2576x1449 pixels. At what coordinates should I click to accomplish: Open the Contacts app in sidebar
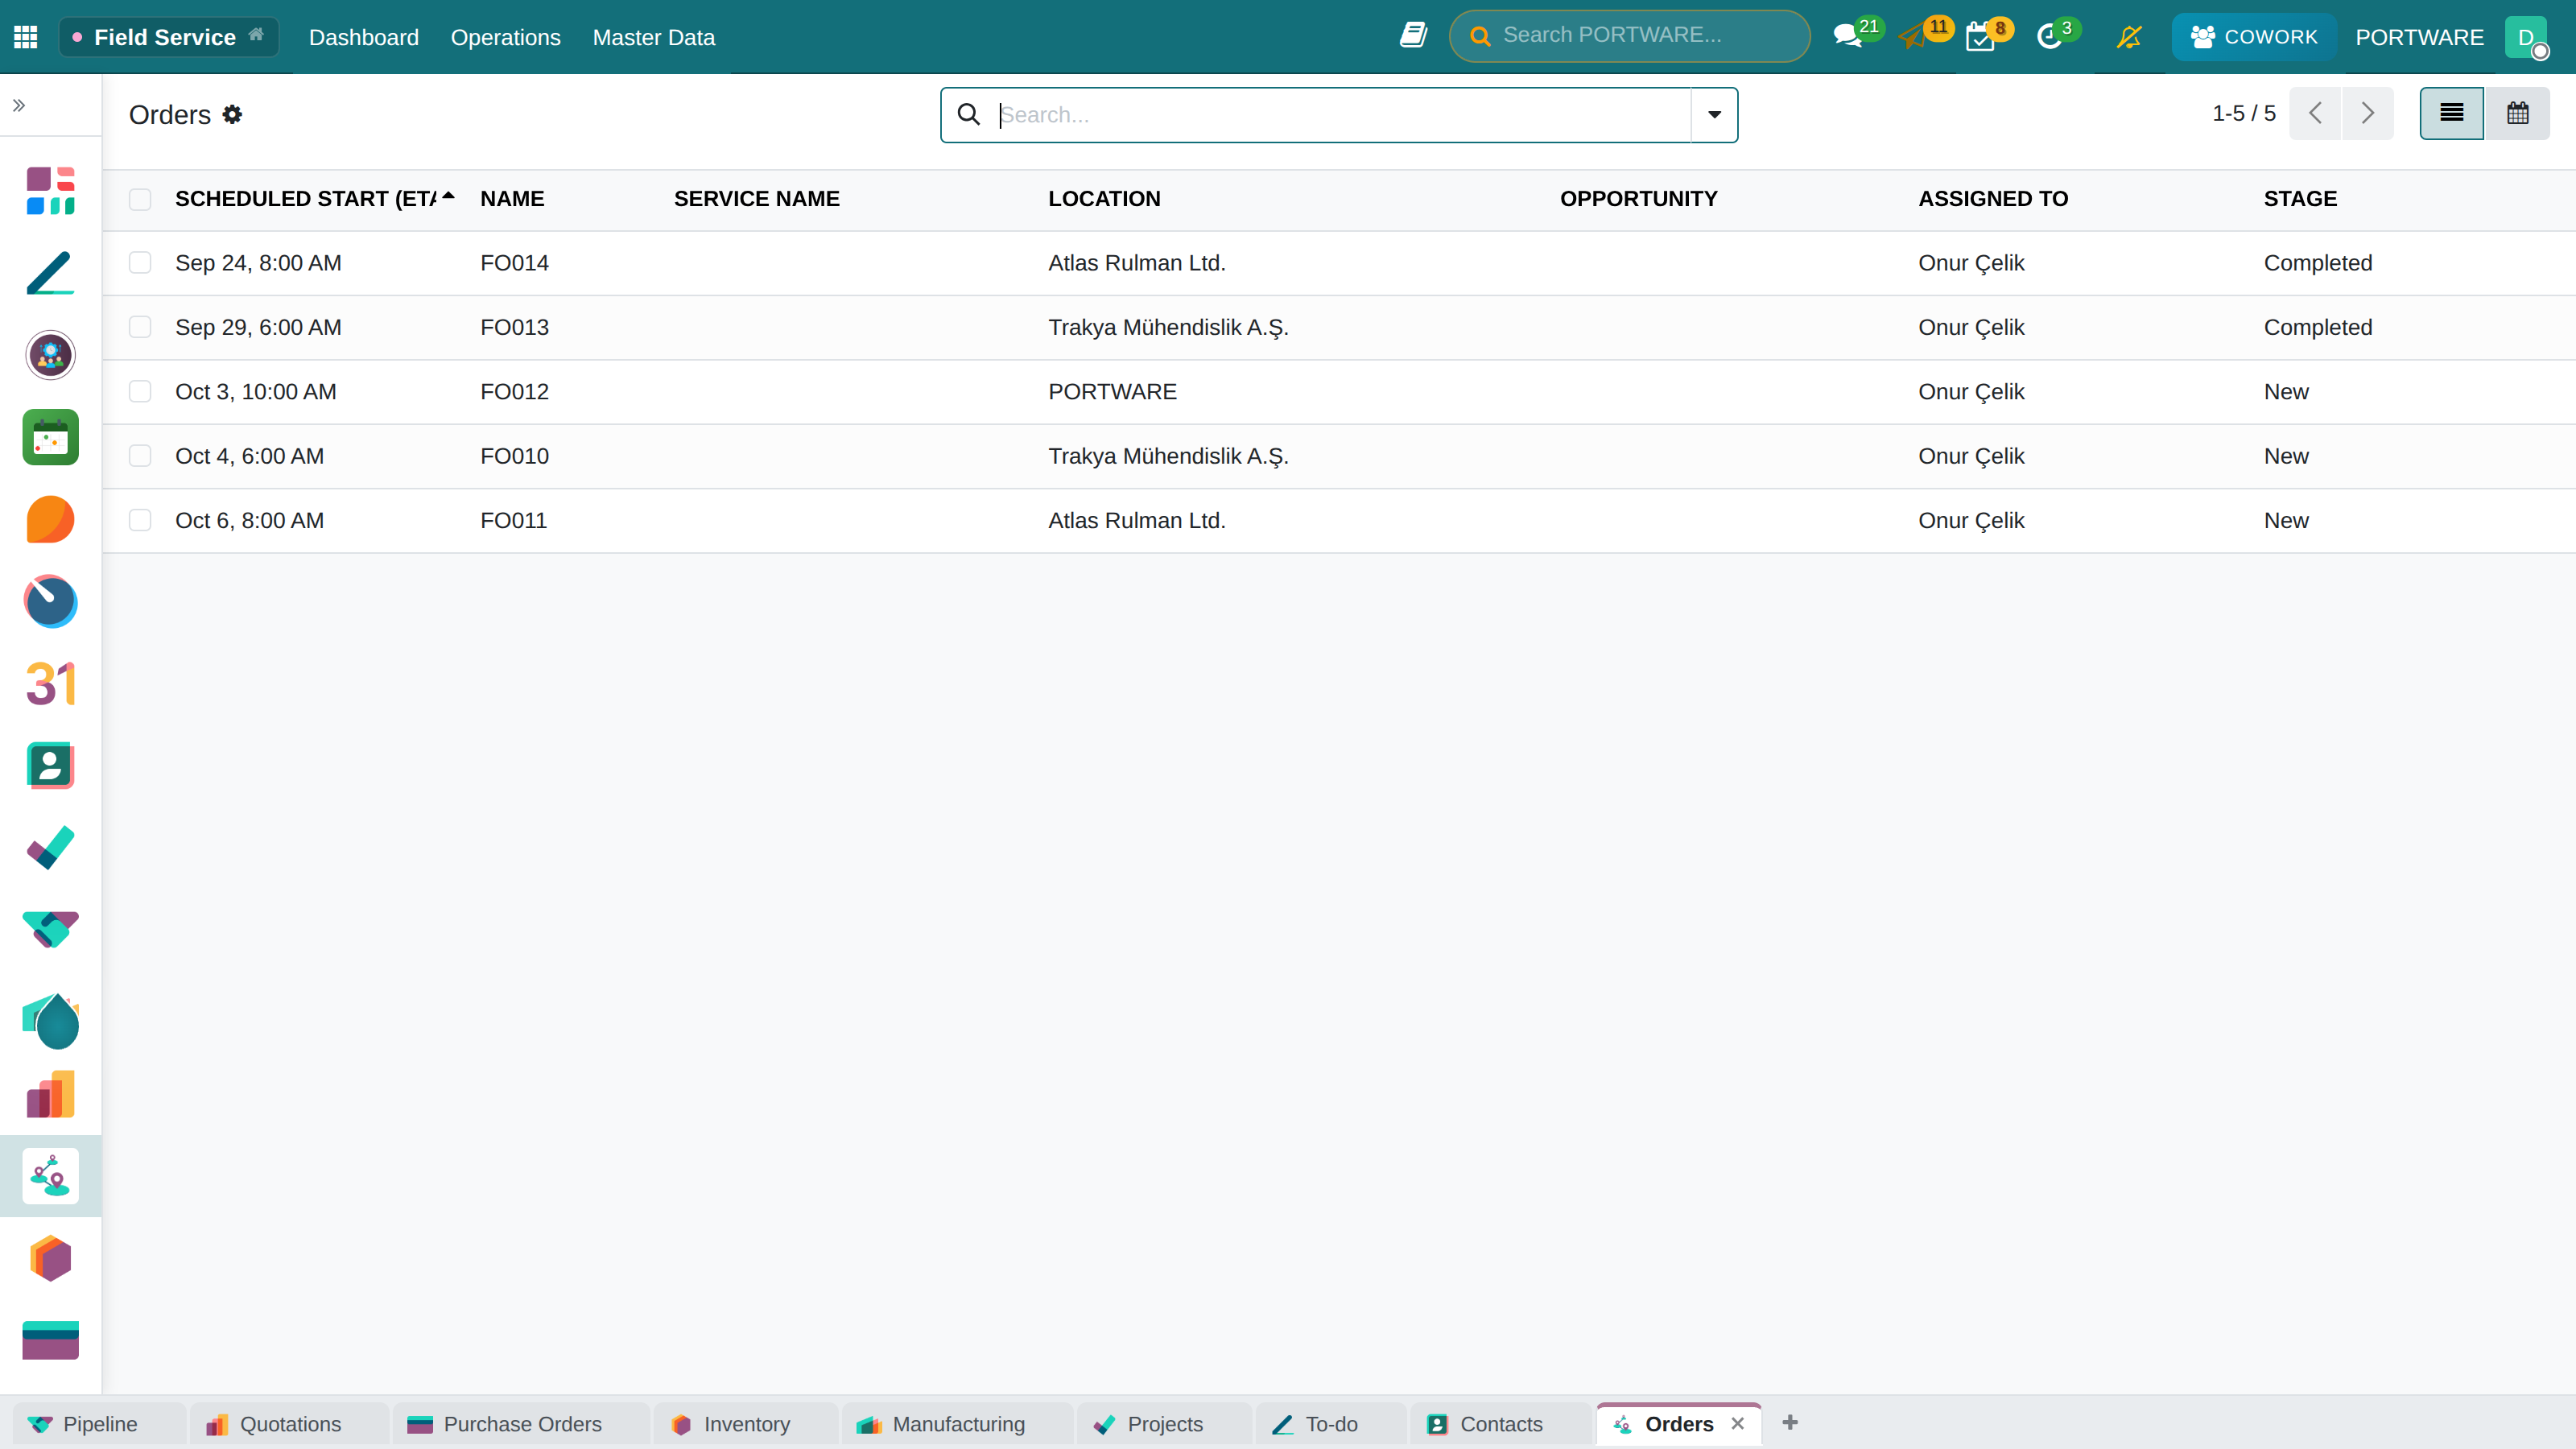pyautogui.click(x=50, y=766)
